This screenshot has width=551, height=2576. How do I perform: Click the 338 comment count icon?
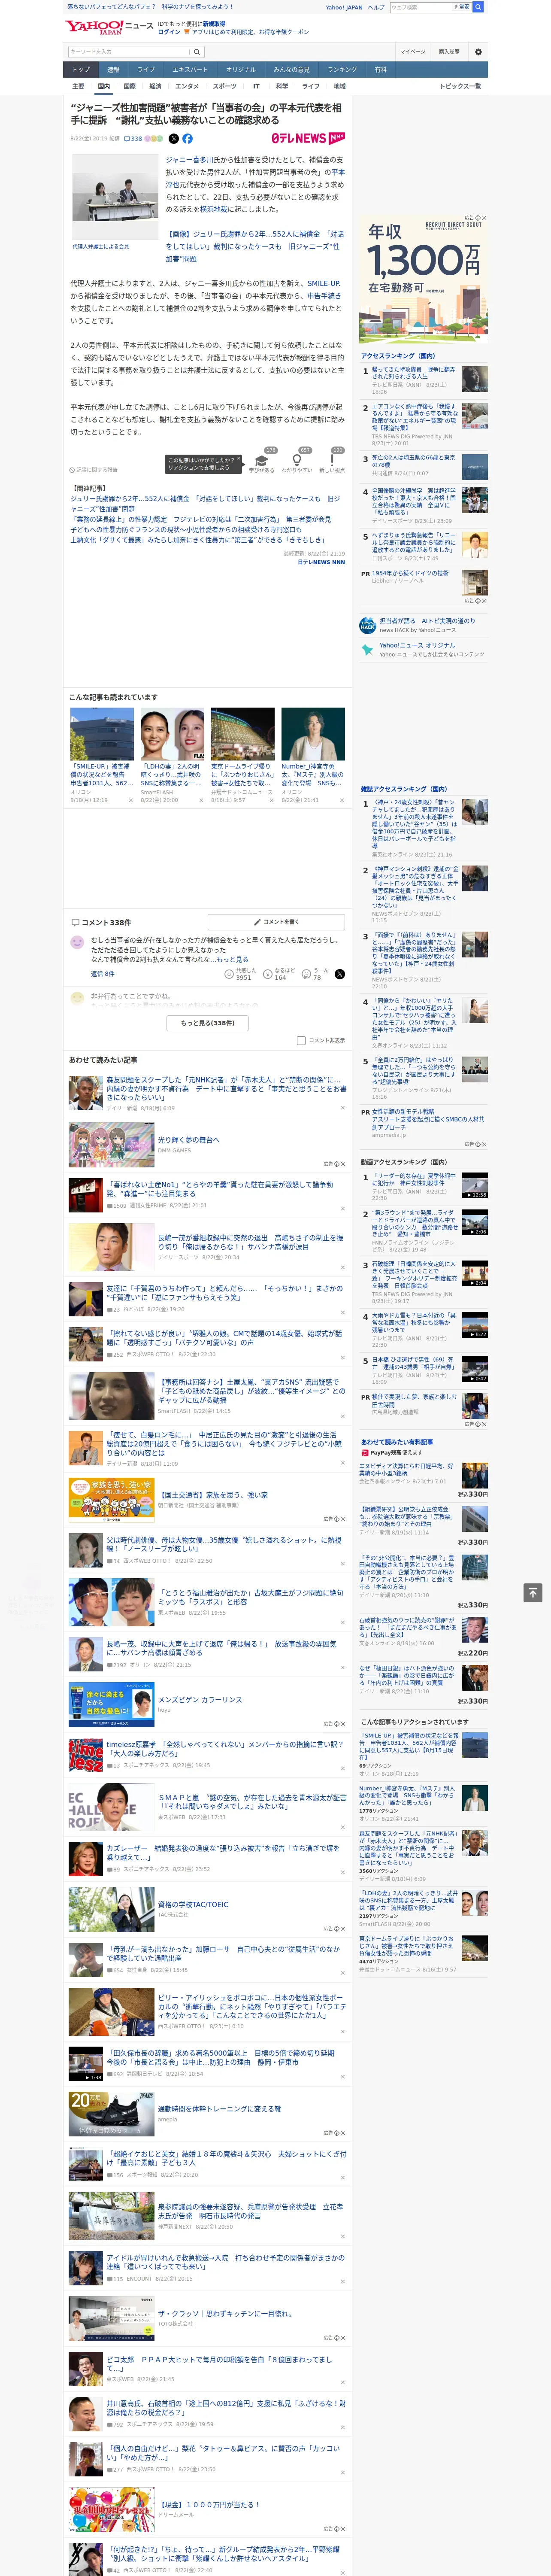pyautogui.click(x=133, y=139)
